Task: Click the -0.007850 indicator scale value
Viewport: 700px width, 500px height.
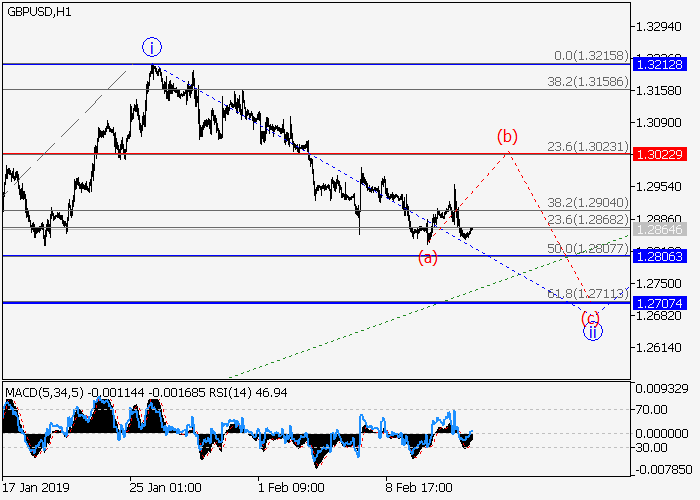Action: pos(663,470)
